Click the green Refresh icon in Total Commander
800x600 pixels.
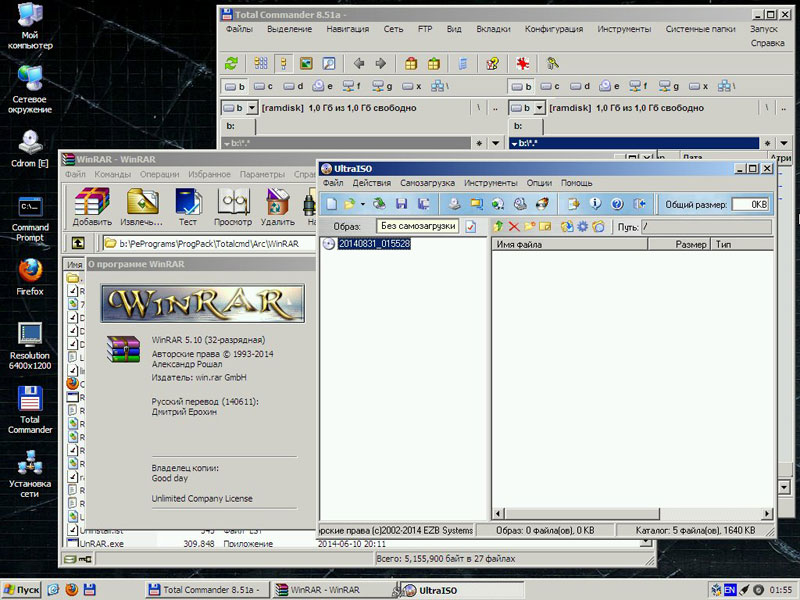tap(232, 63)
